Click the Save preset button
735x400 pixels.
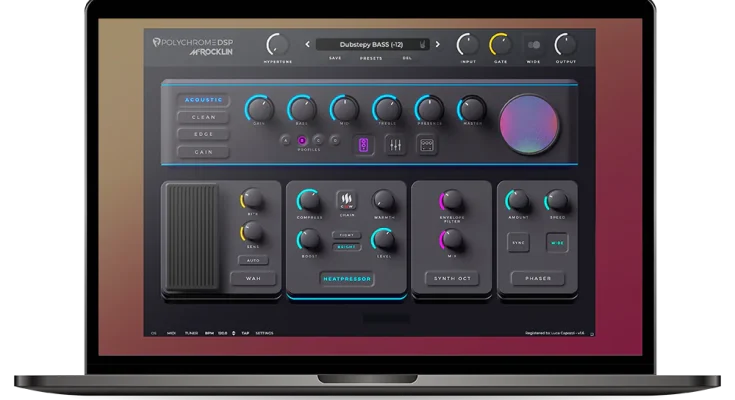pos(334,59)
